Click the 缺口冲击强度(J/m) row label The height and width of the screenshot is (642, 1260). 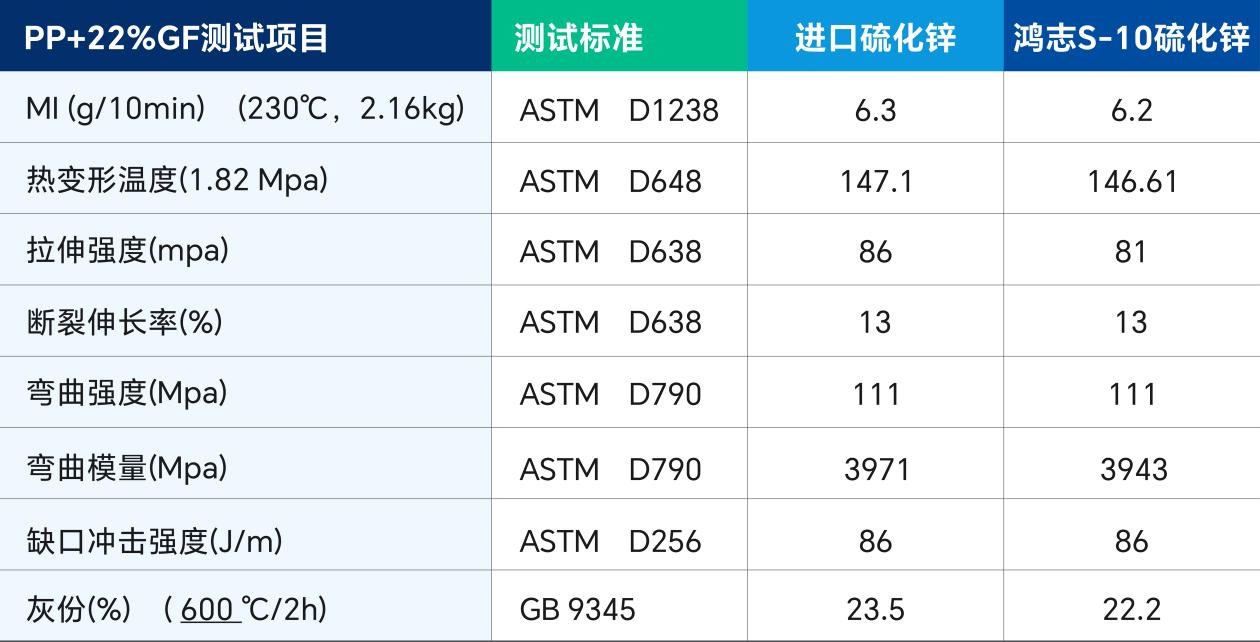pos(155,540)
